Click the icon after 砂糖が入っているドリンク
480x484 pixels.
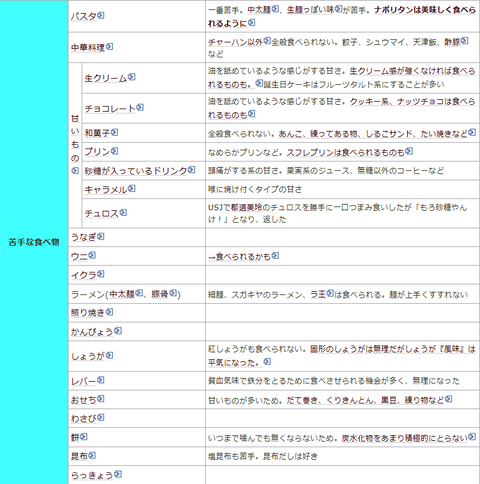coord(191,170)
